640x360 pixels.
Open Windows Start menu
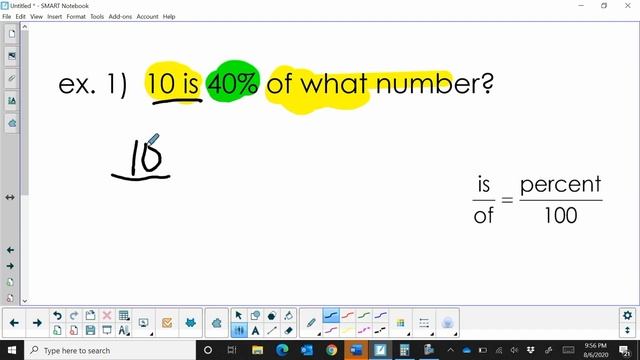pos(12,350)
